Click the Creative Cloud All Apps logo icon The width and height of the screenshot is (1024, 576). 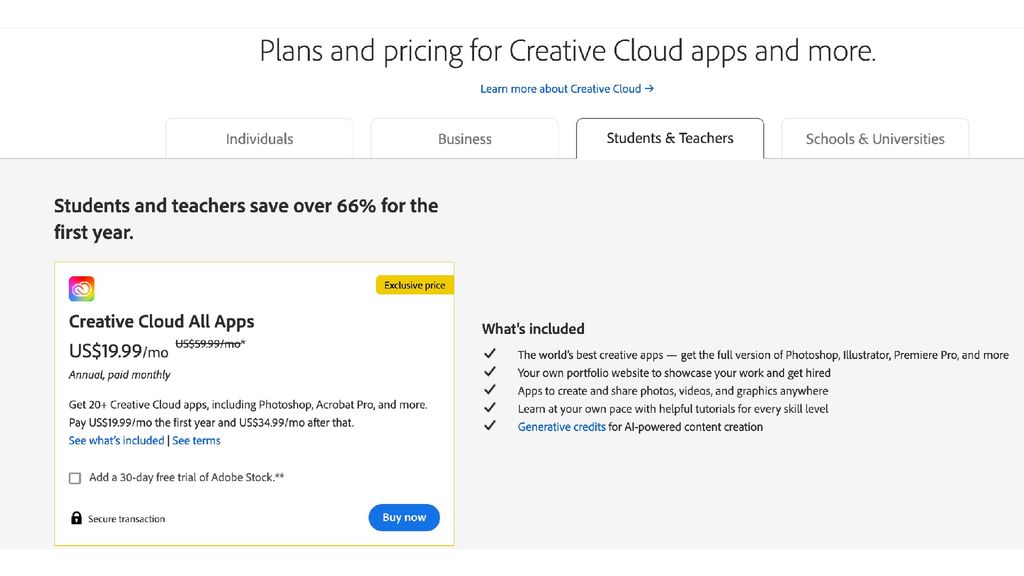81,288
